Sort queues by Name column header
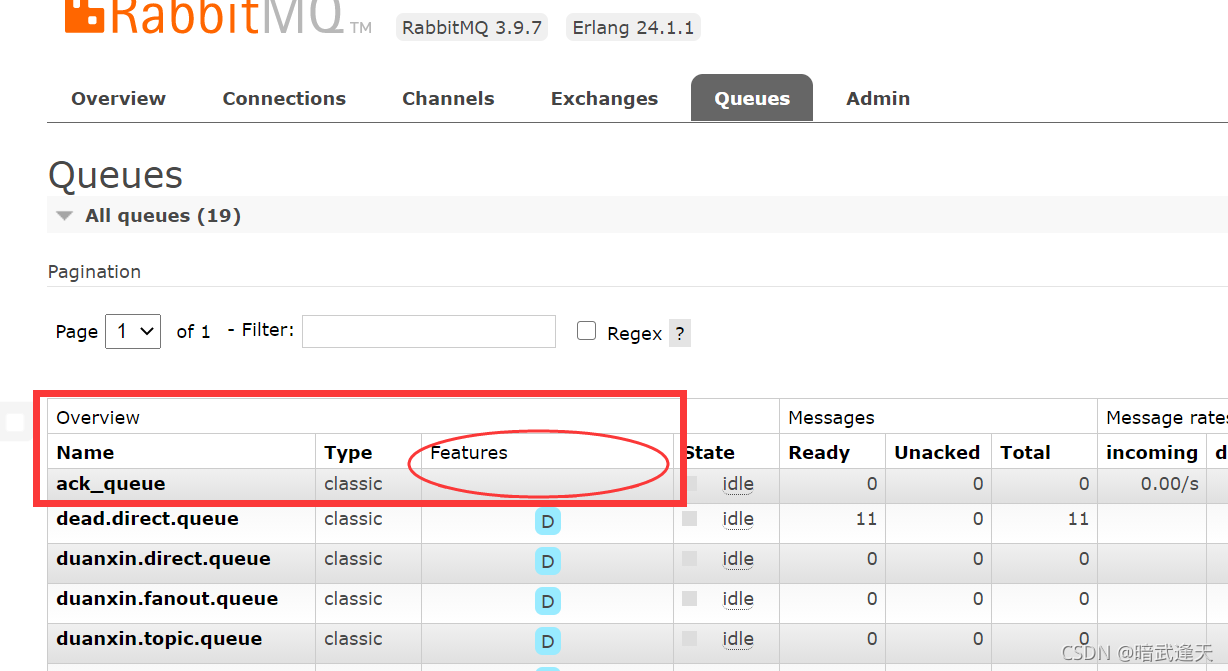 point(85,453)
